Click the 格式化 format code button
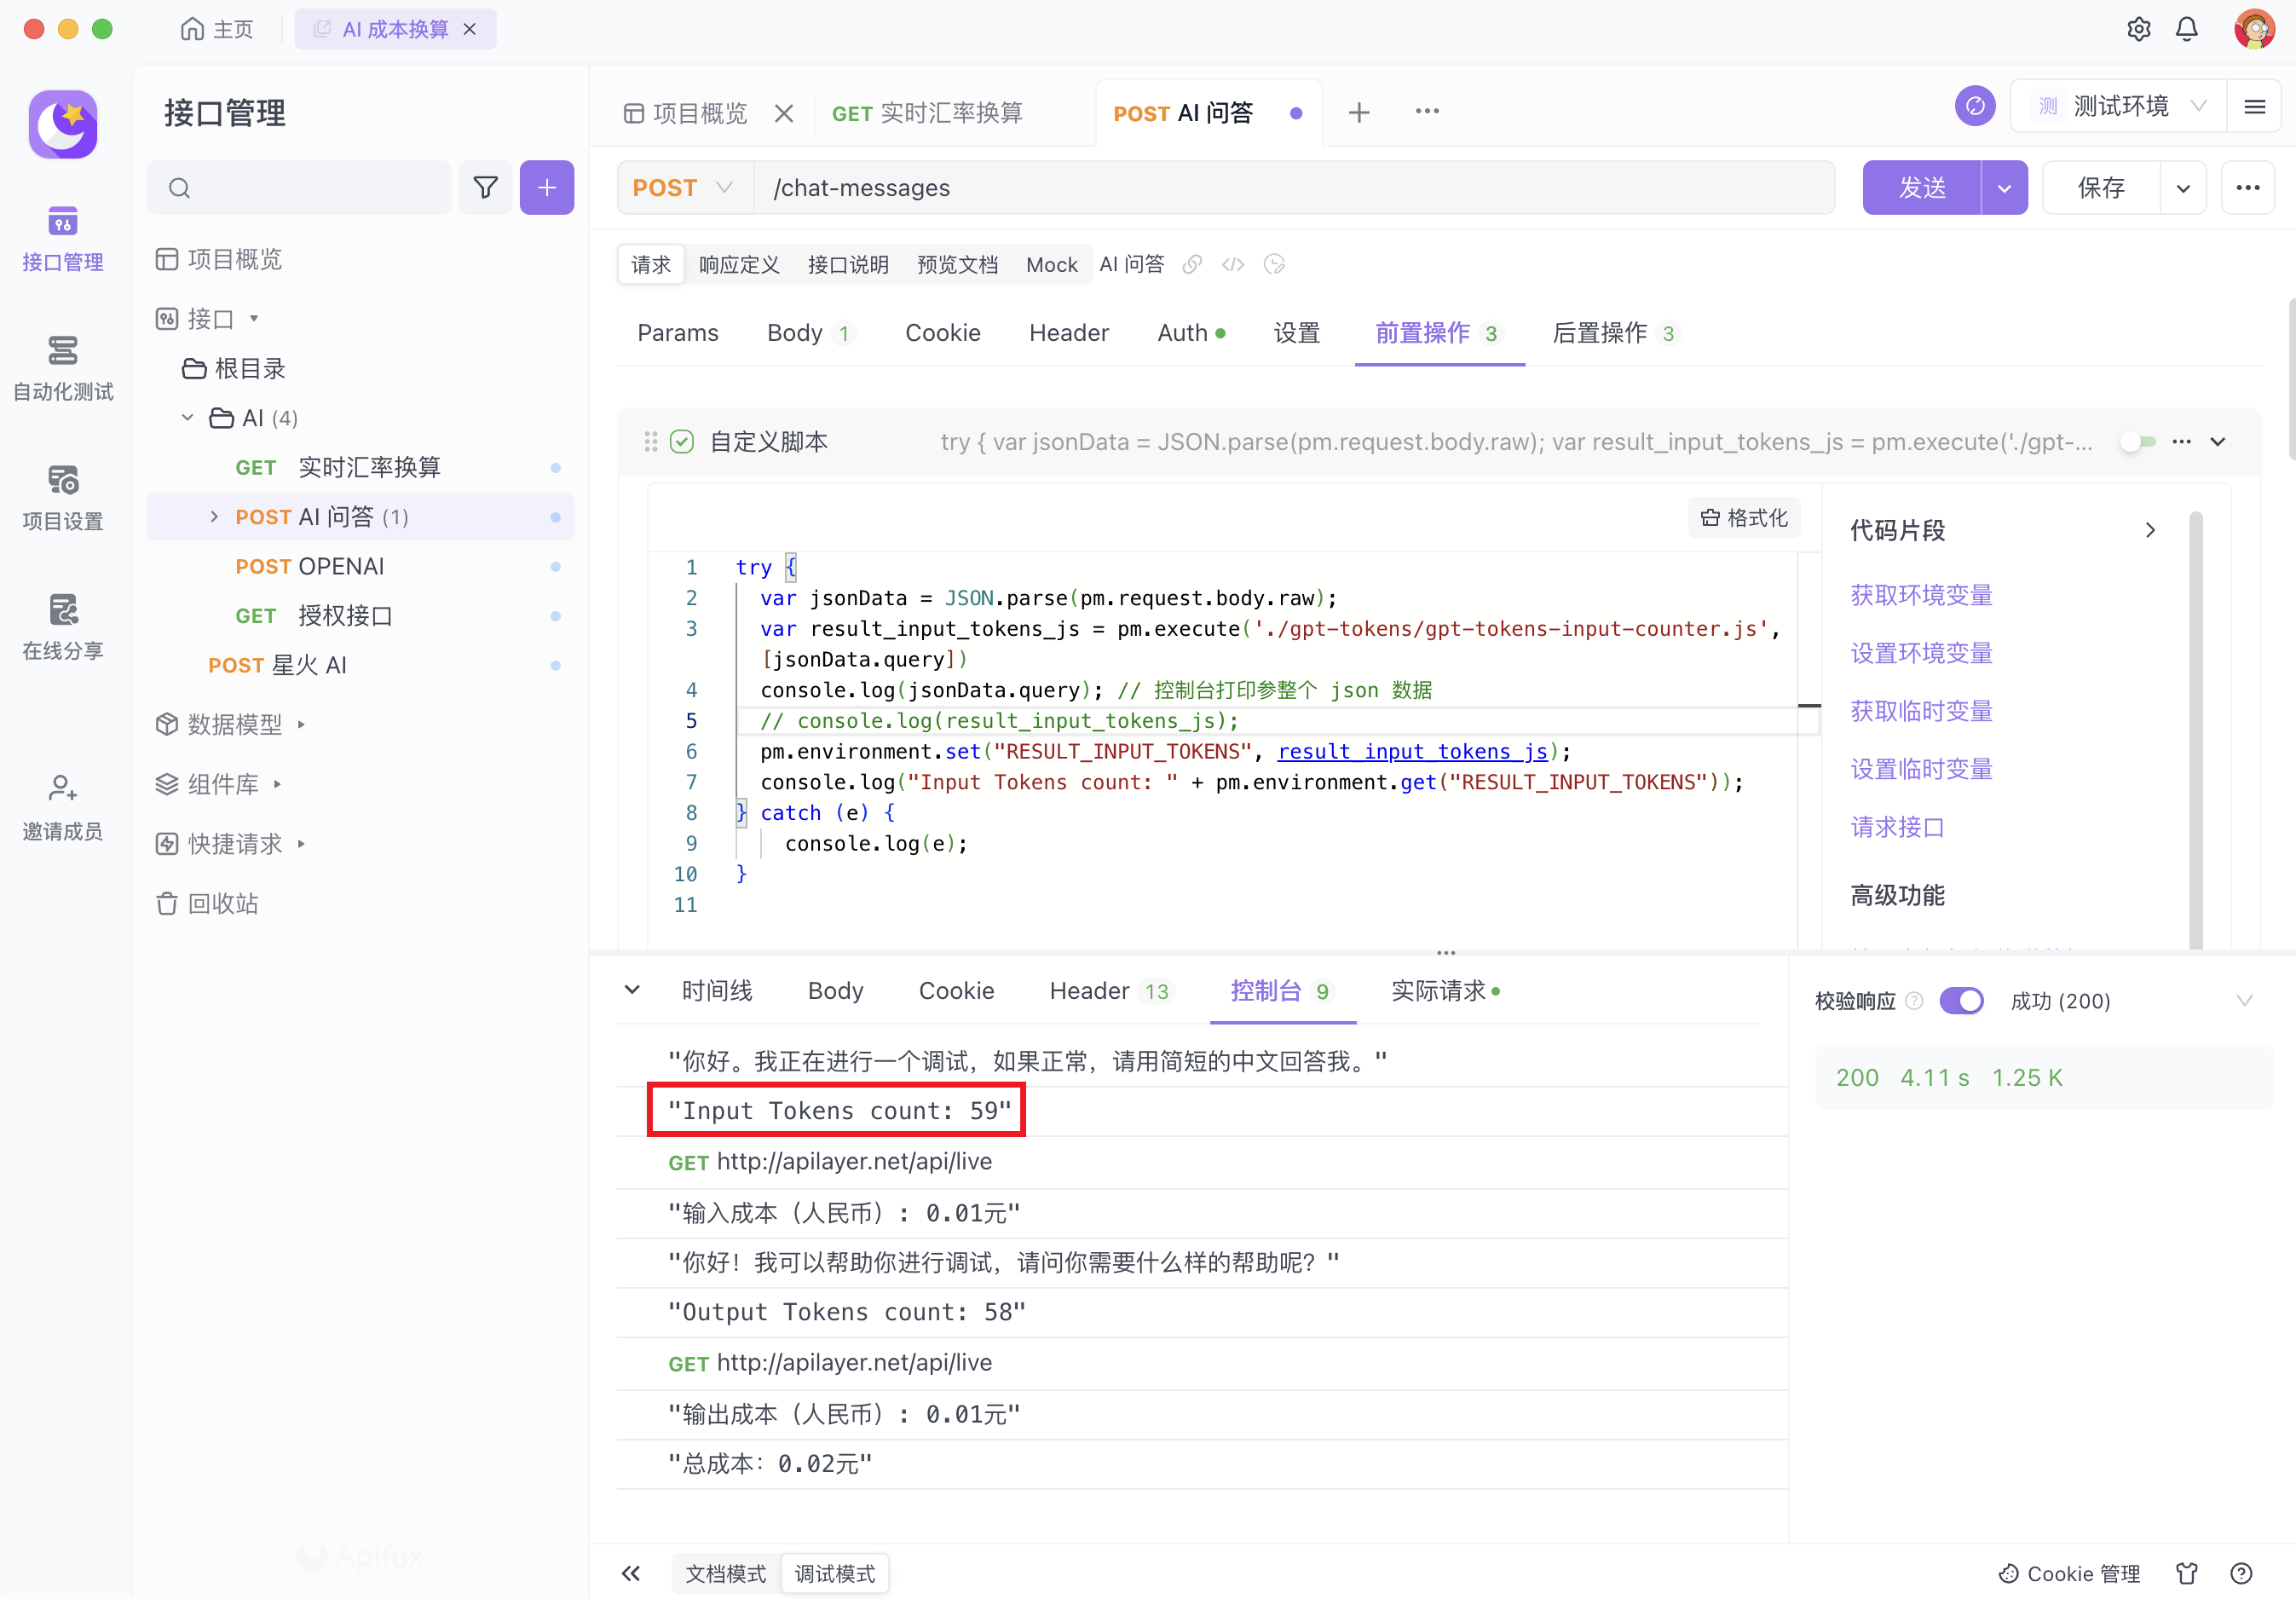This screenshot has width=2296, height=1599. [1744, 518]
